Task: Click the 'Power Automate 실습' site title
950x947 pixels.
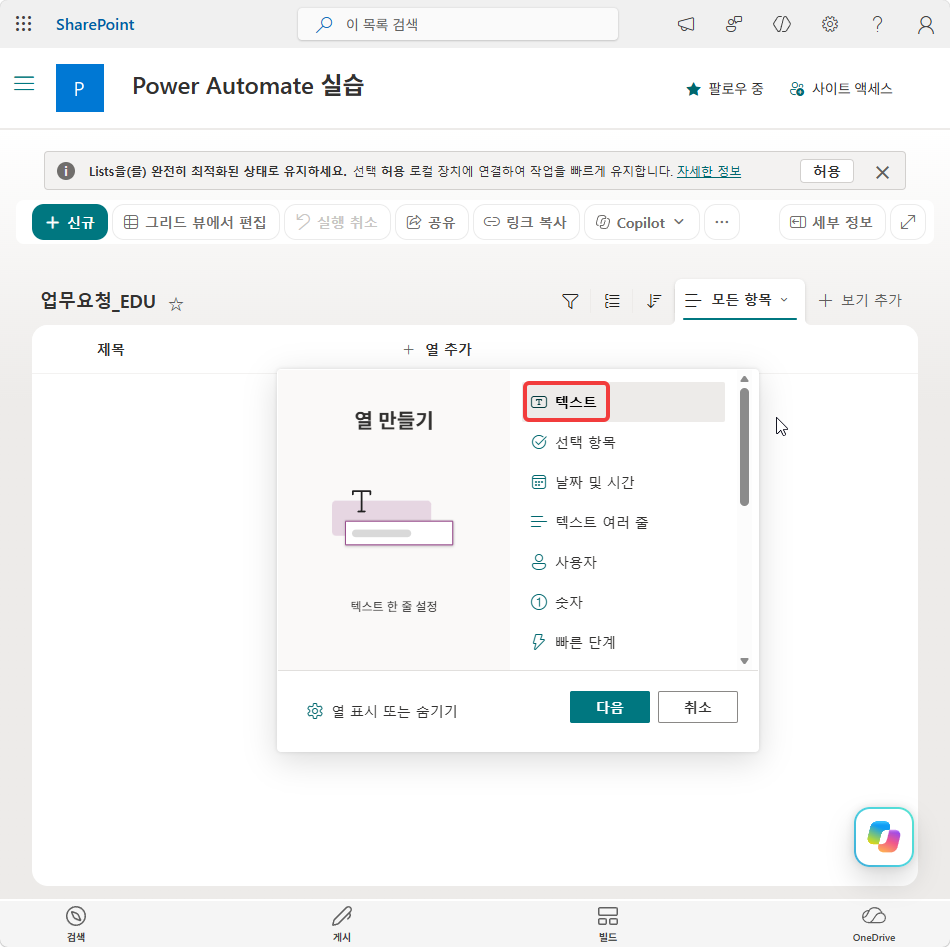Action: coord(248,86)
